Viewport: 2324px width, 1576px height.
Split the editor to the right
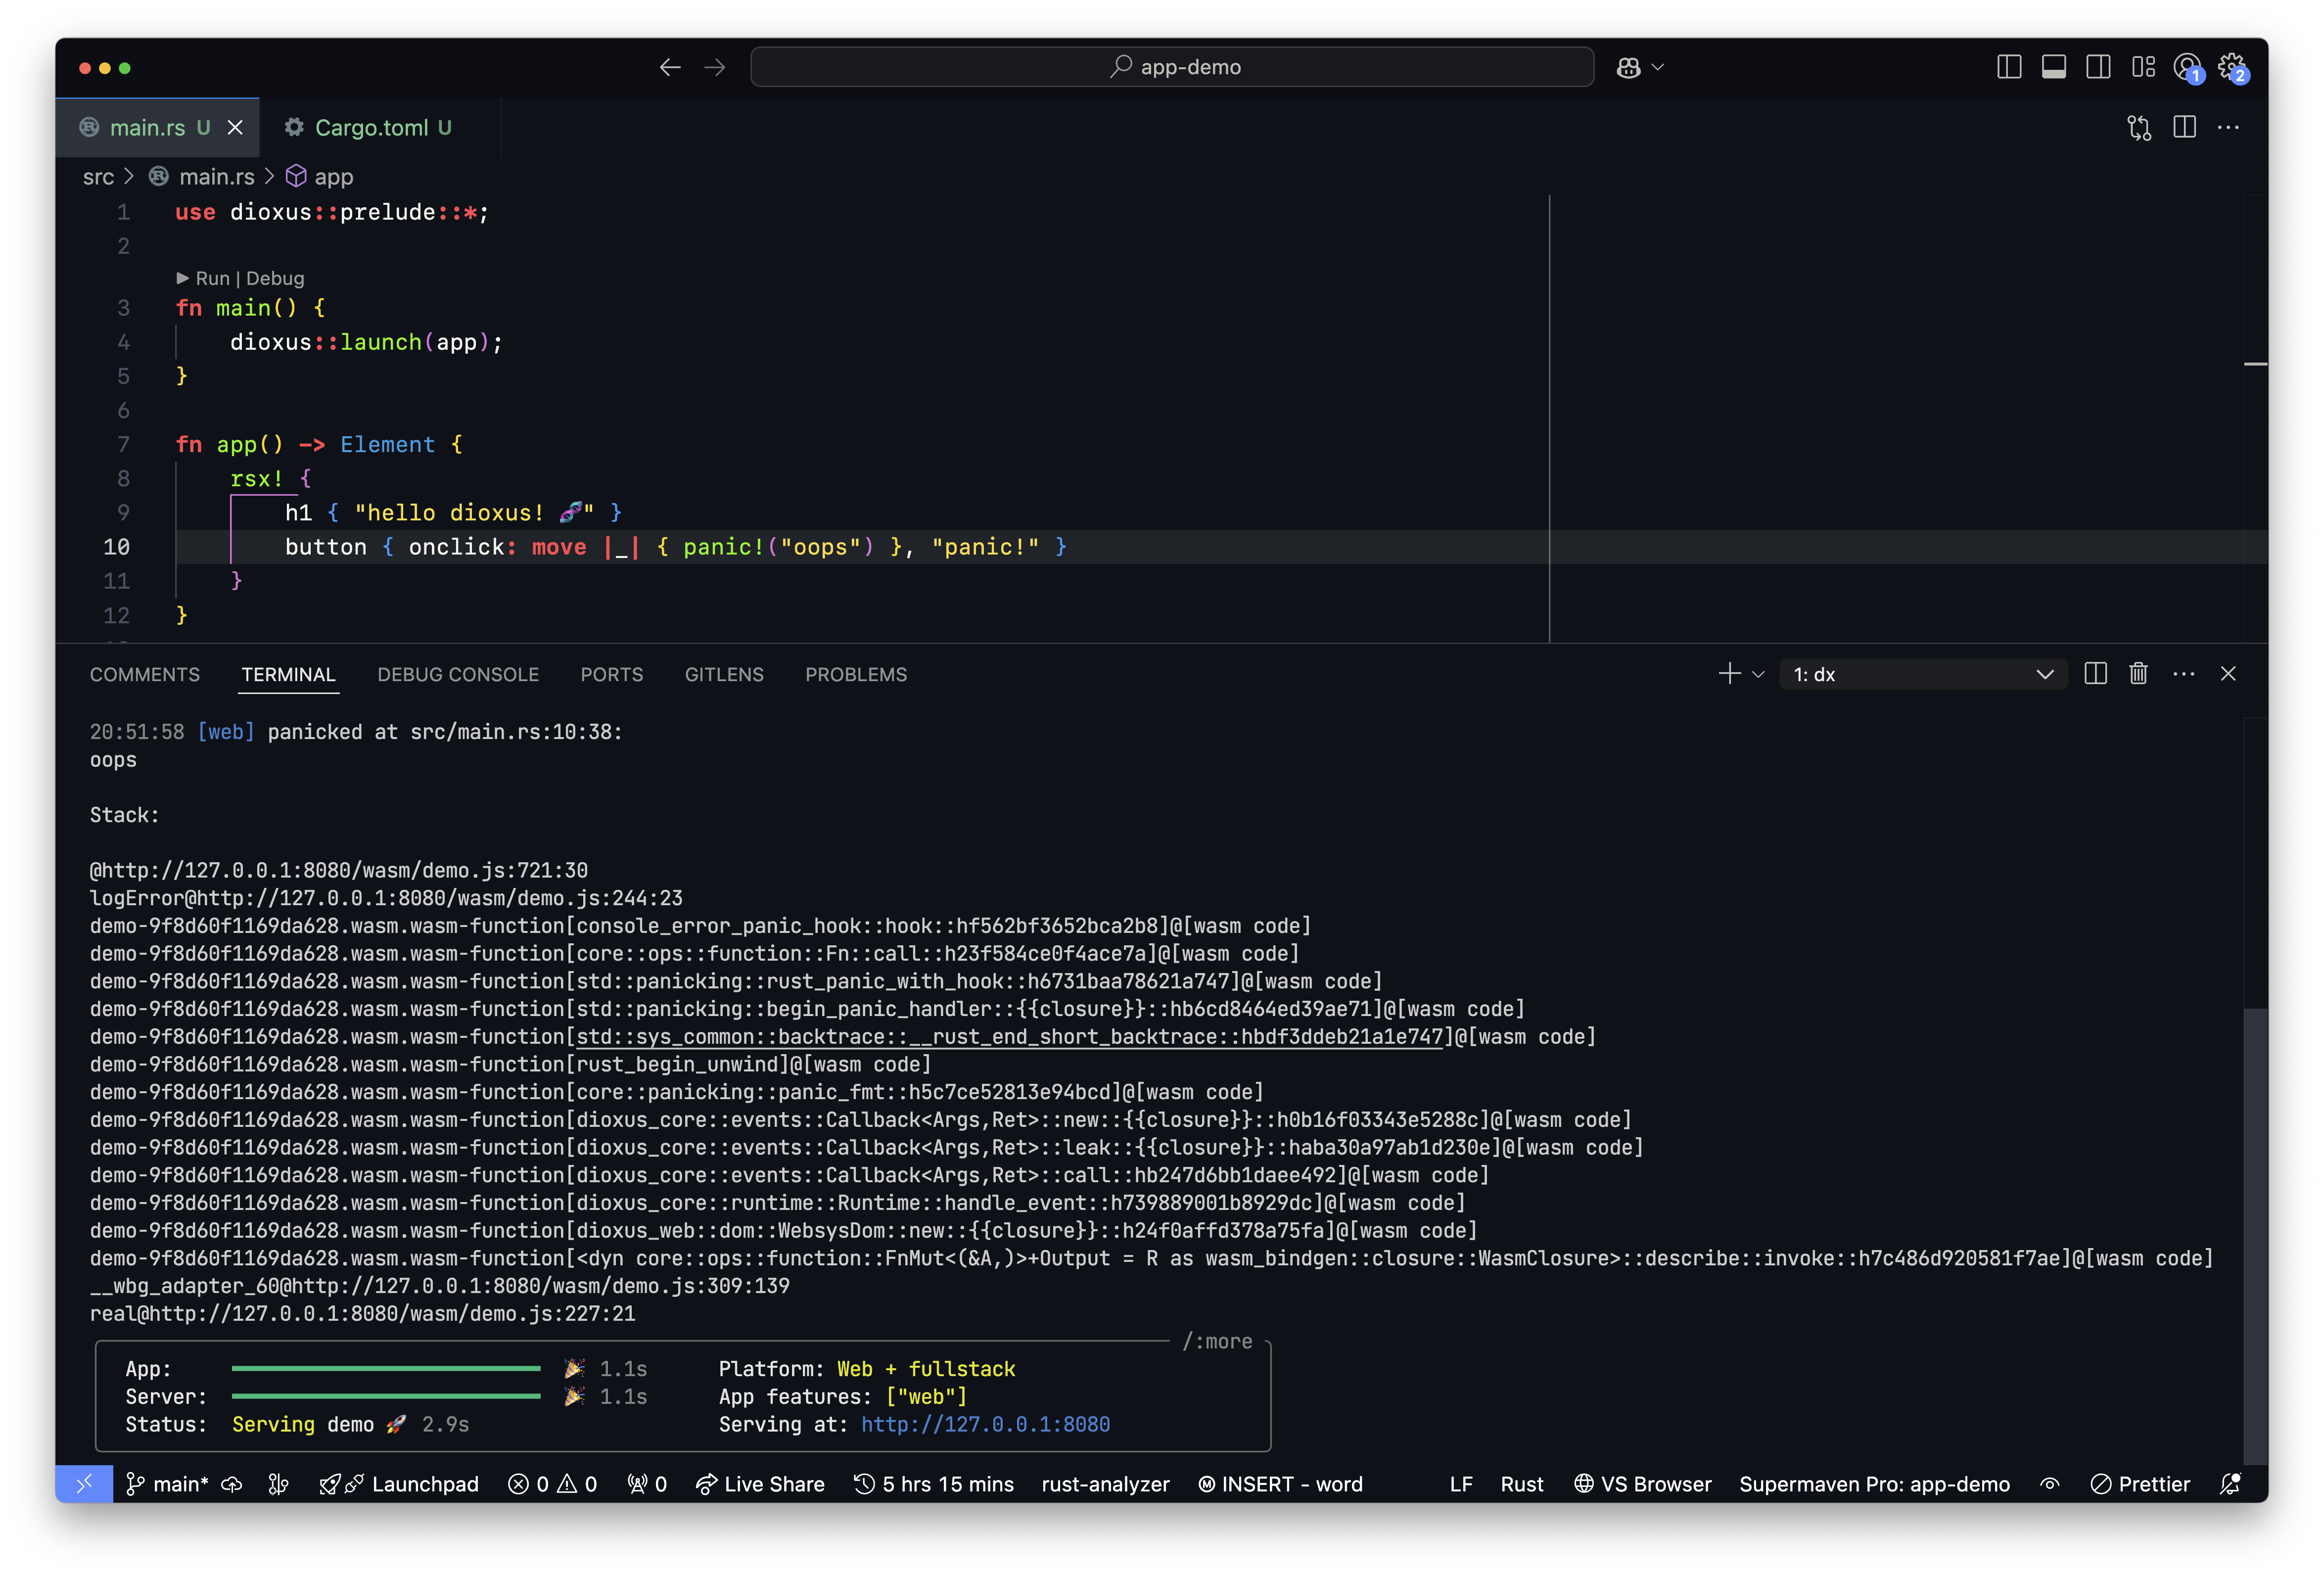2185,128
